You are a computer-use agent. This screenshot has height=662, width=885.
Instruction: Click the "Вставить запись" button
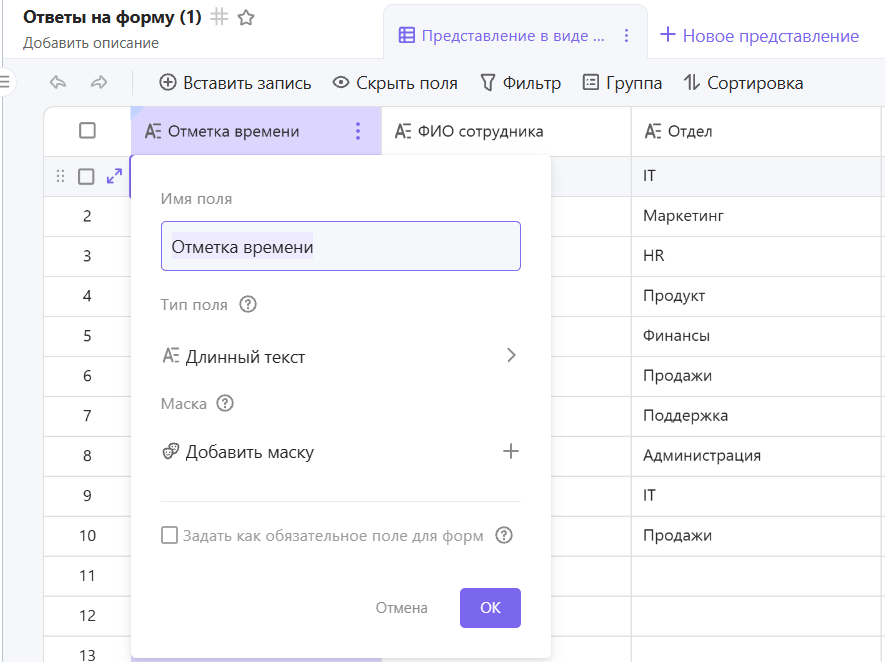235,83
